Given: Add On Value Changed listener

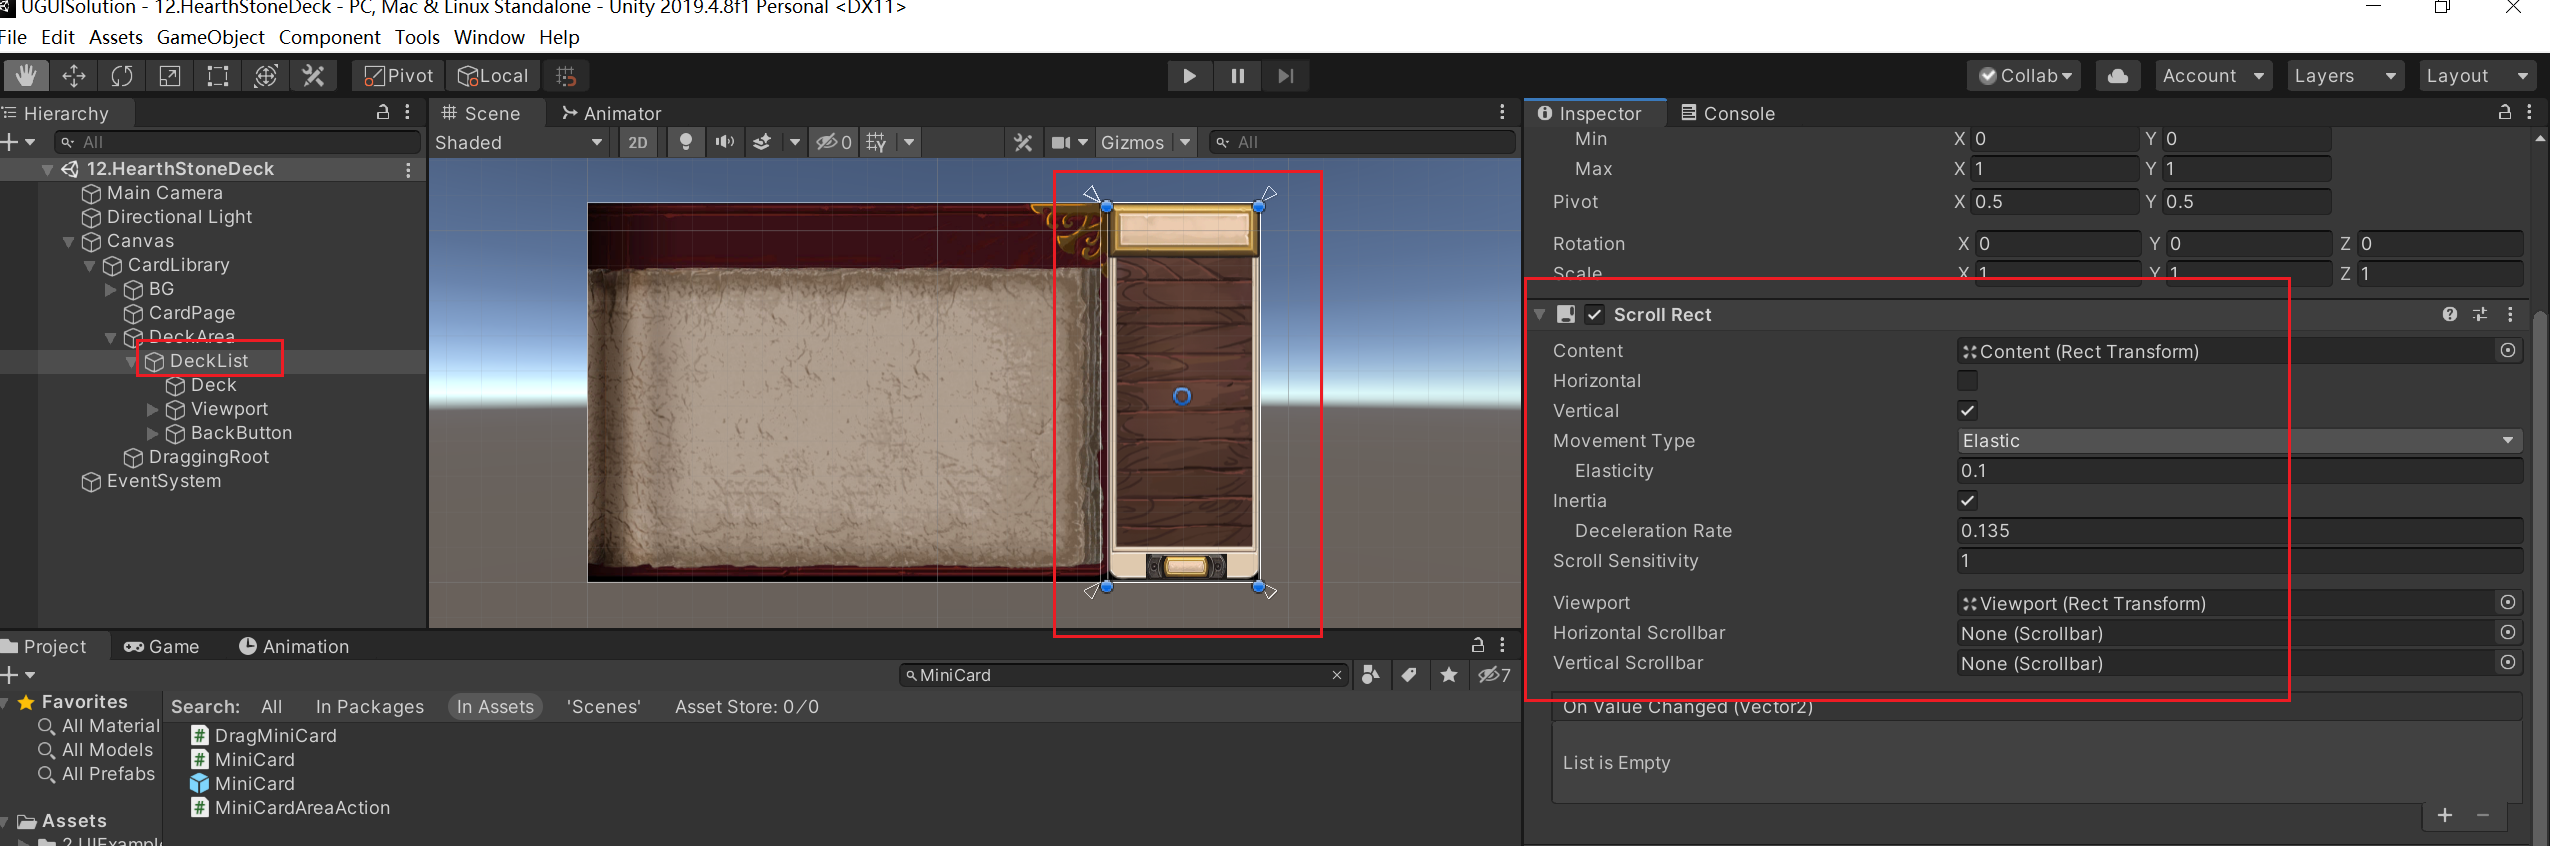Looking at the screenshot, I should point(2445,816).
